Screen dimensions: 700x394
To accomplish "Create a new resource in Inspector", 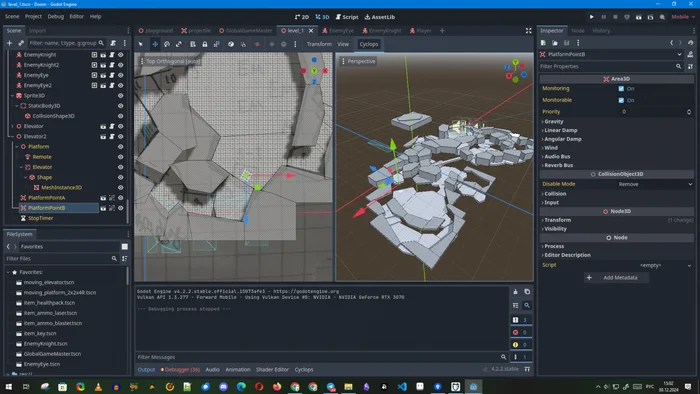I will [x=543, y=43].
